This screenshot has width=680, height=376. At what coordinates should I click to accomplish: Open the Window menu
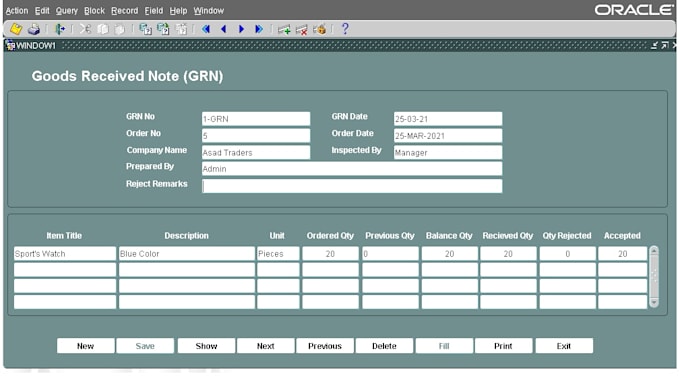click(x=209, y=10)
